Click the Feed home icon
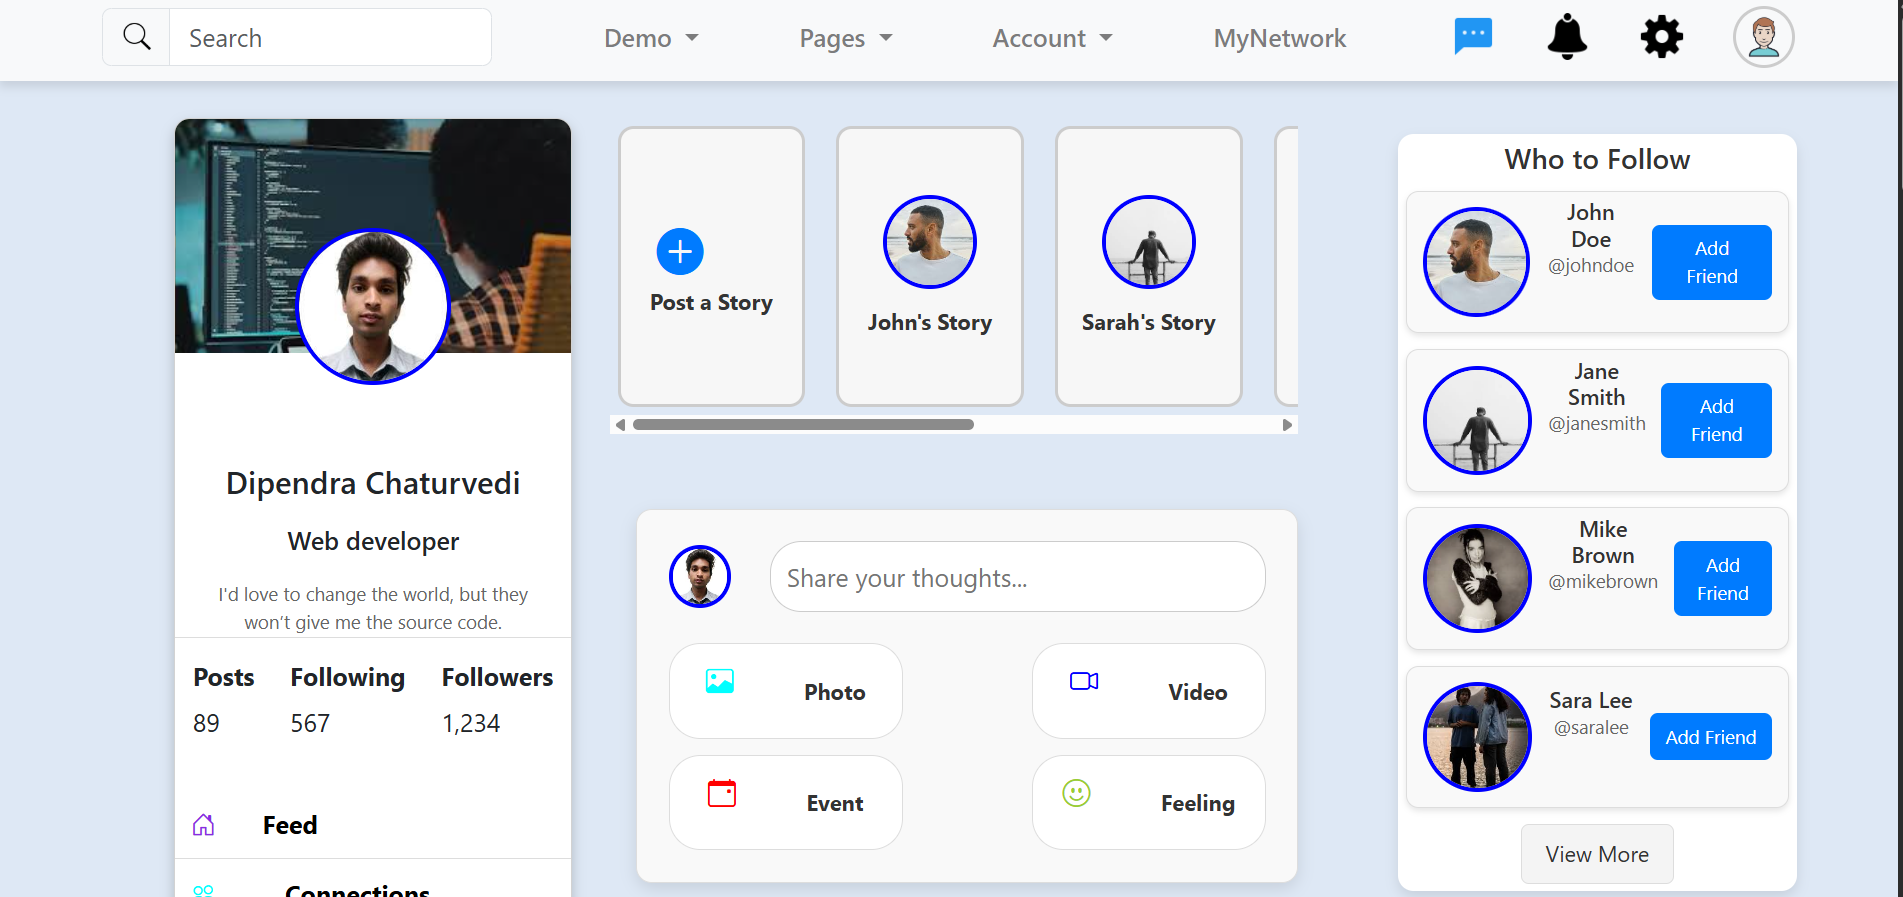 click(x=203, y=825)
